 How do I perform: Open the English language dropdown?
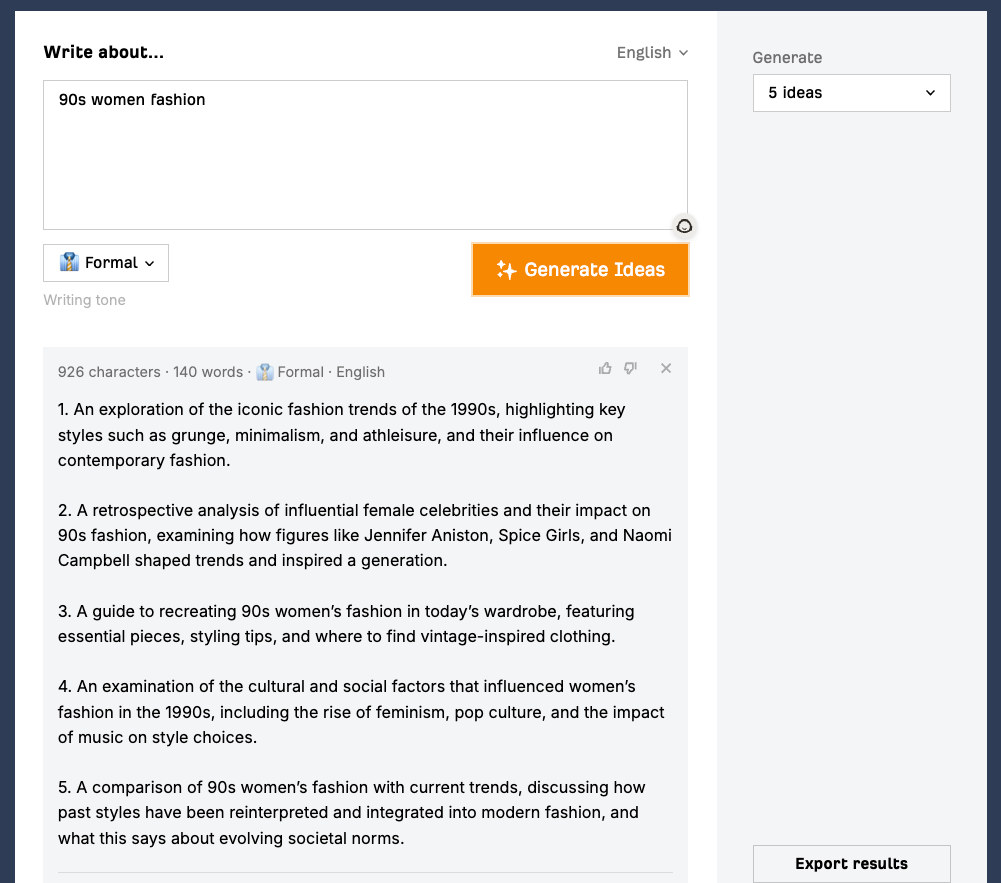tap(652, 53)
